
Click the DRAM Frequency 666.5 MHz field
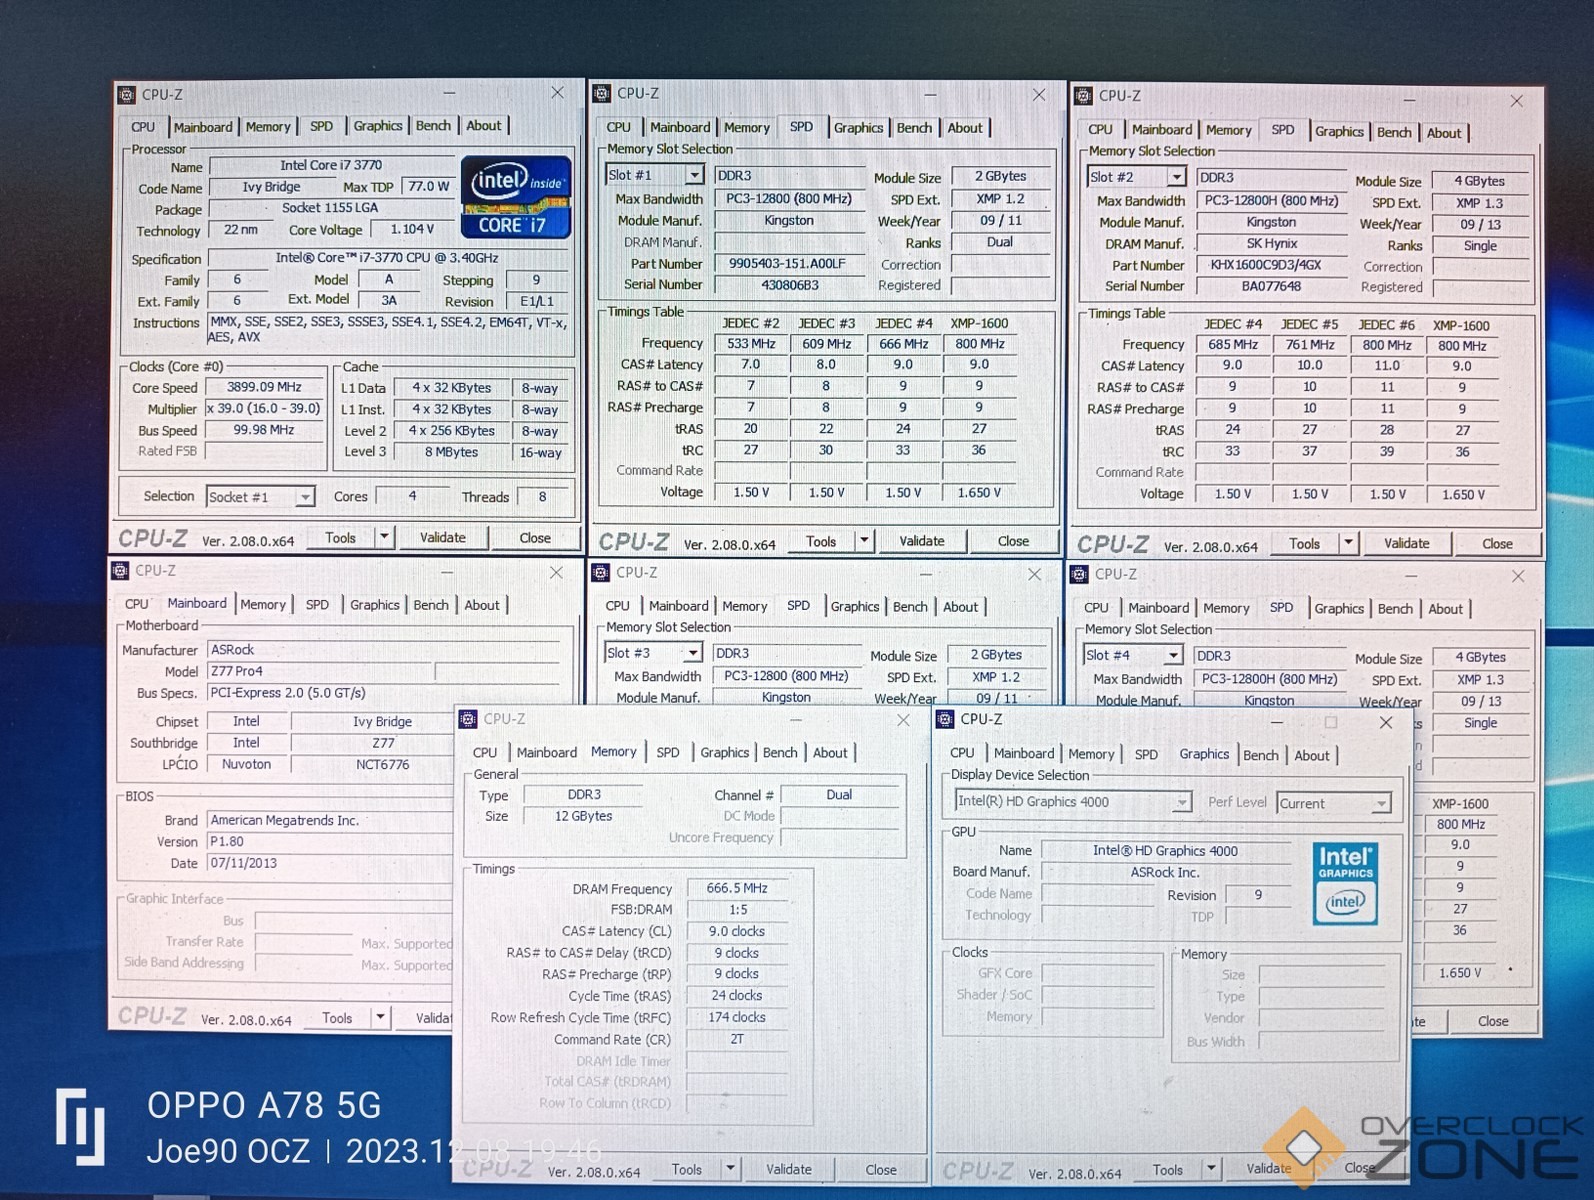(x=737, y=888)
